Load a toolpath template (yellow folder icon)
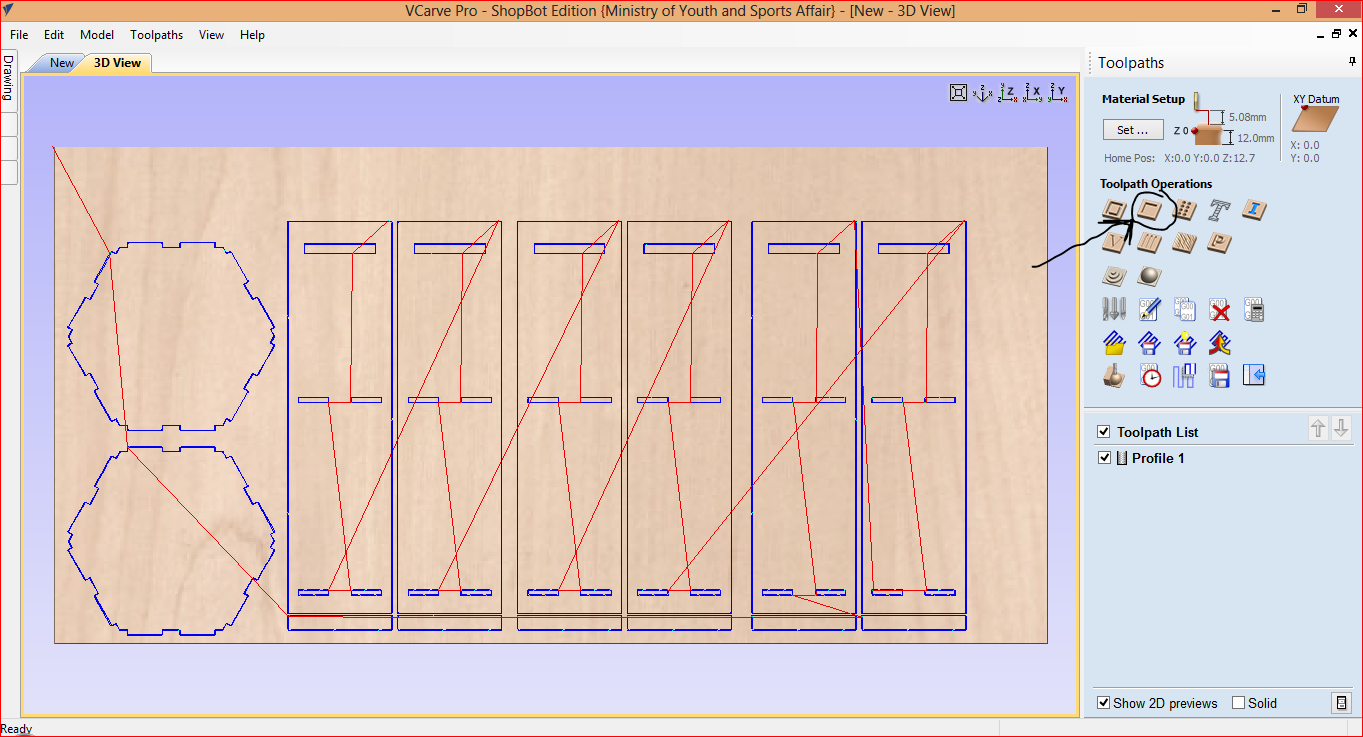 pyautogui.click(x=1115, y=343)
